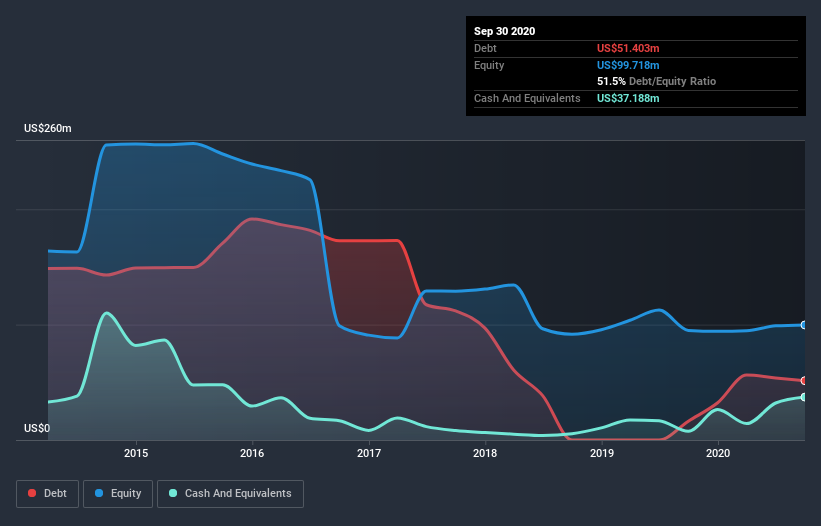Select the blue Equity endpoint marker
Screen dimensions: 821x526
click(804, 325)
